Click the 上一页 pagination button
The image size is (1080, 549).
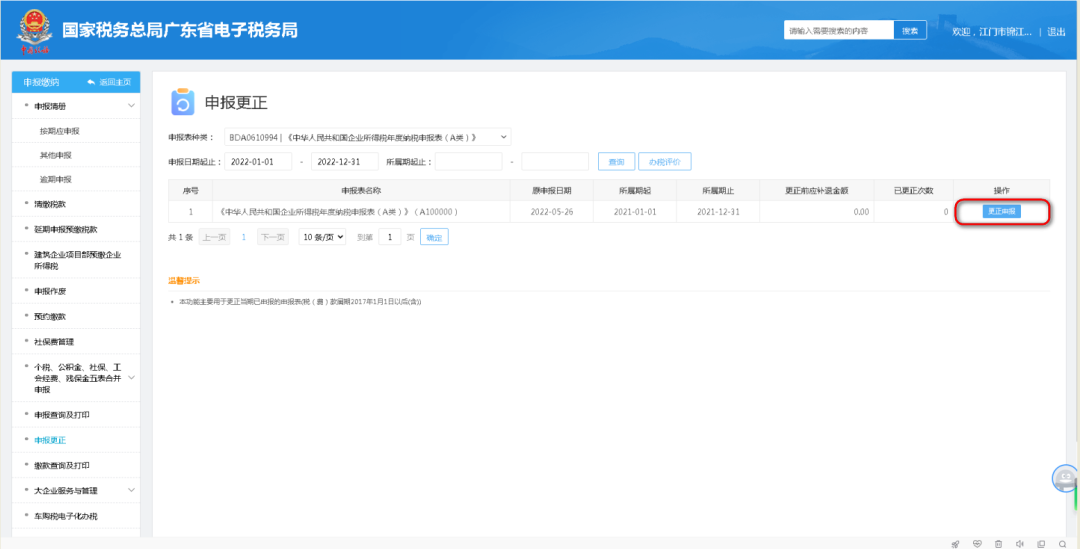pyautogui.click(x=214, y=237)
